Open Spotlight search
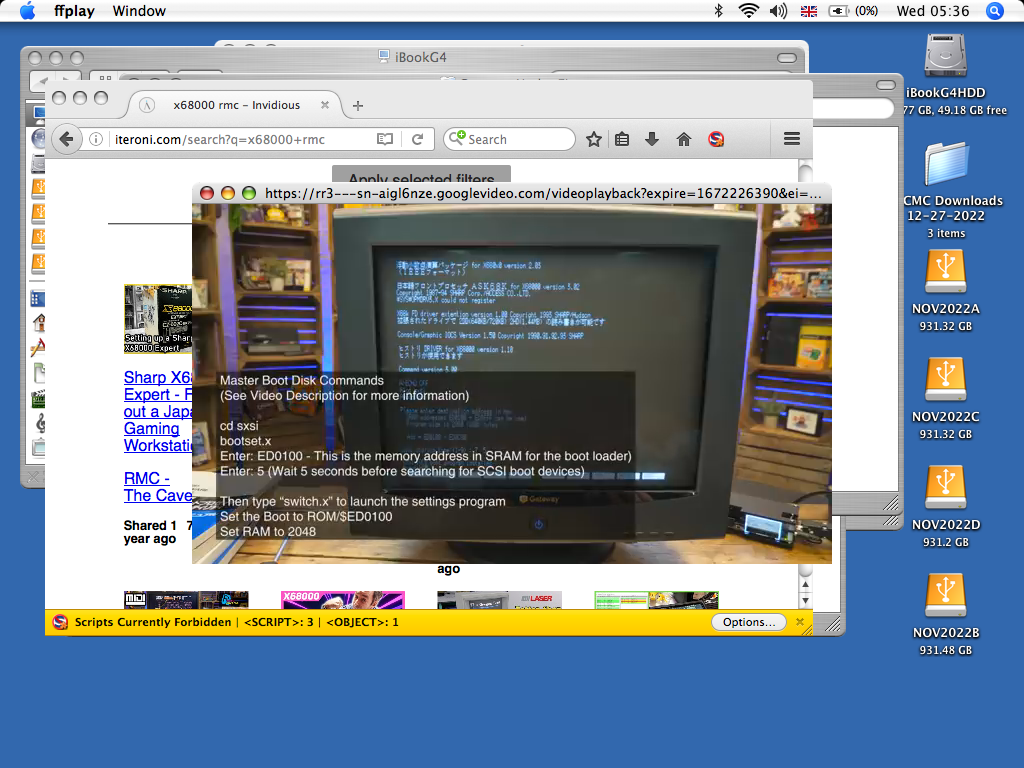This screenshot has width=1024, height=768. point(995,10)
